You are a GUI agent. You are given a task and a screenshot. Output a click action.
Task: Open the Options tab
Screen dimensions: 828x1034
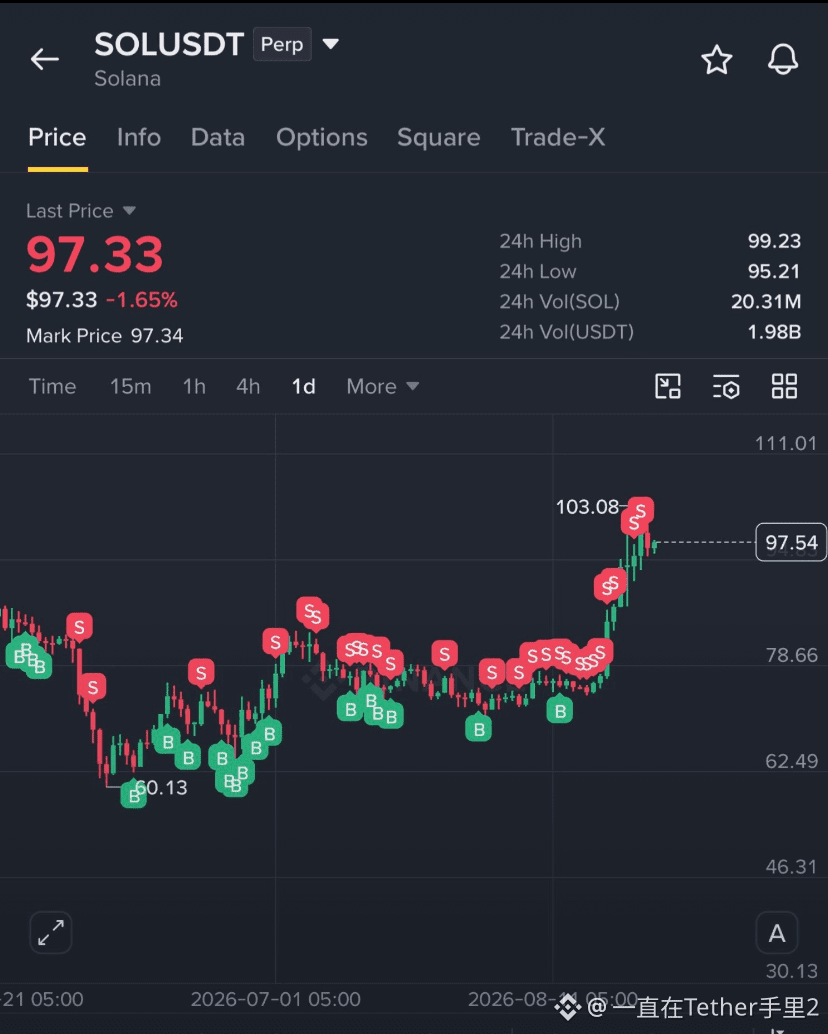322,137
